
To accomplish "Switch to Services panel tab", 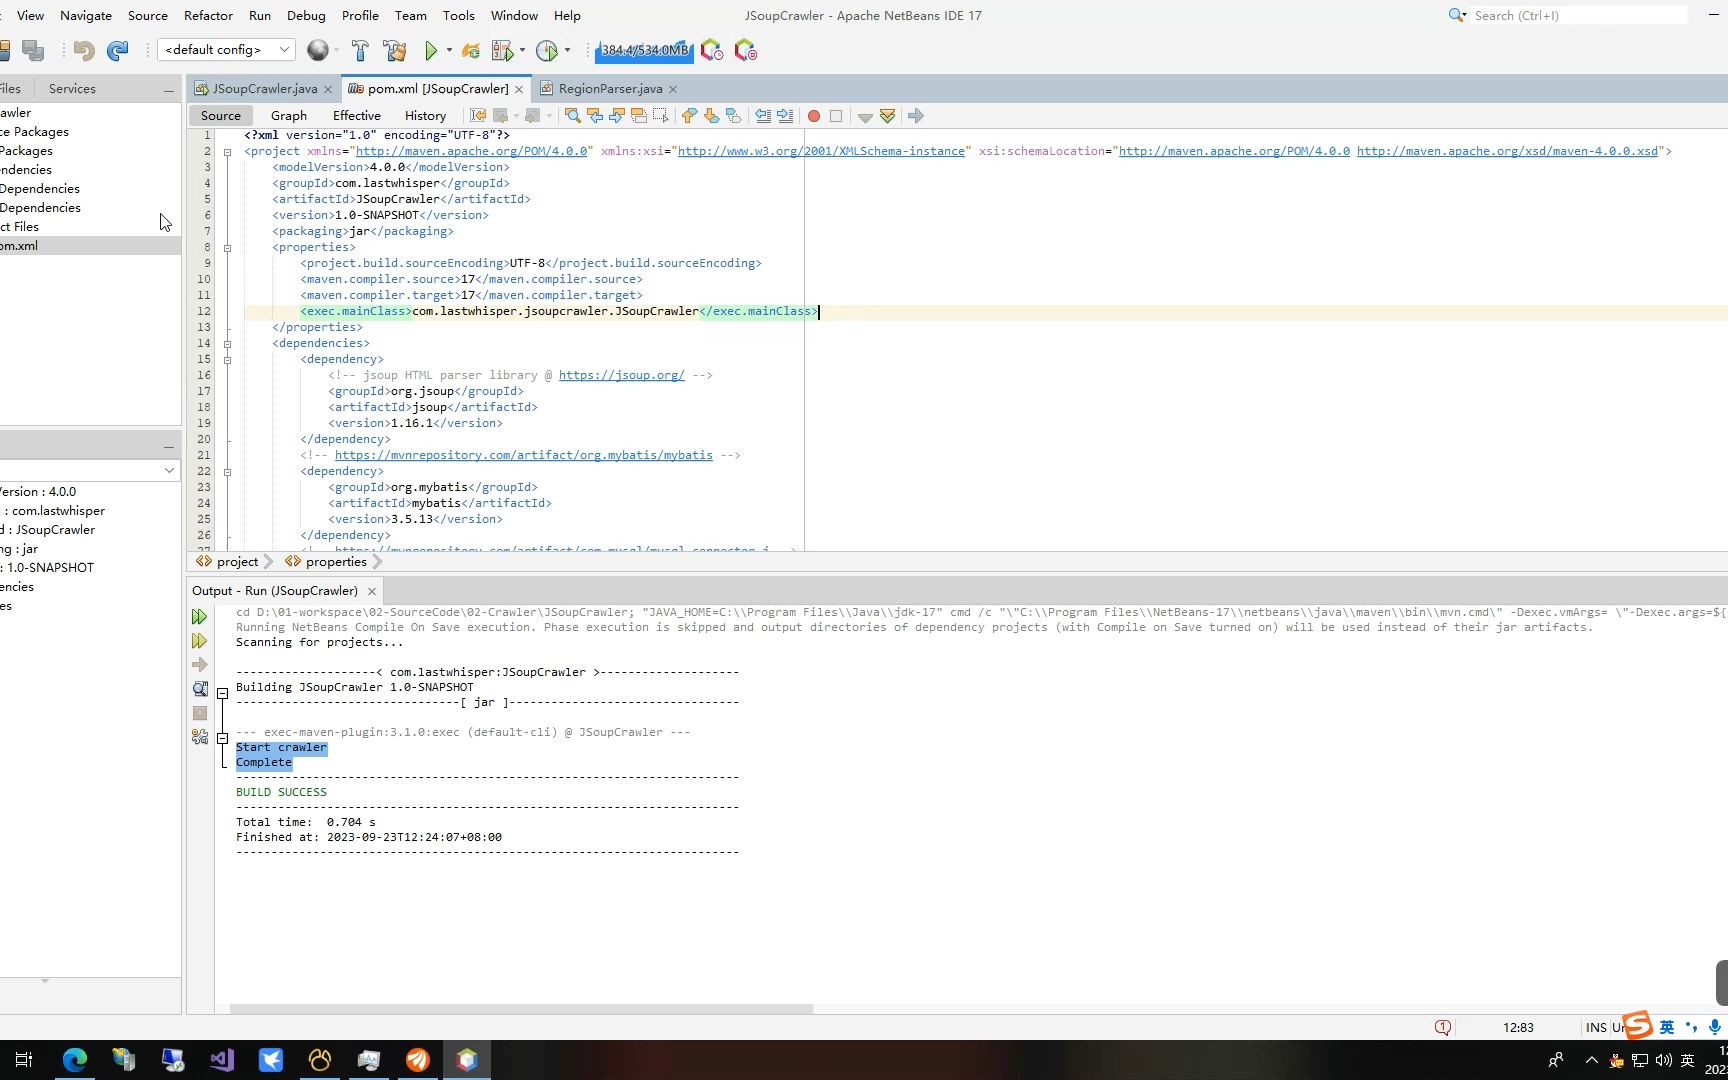I will tap(72, 88).
